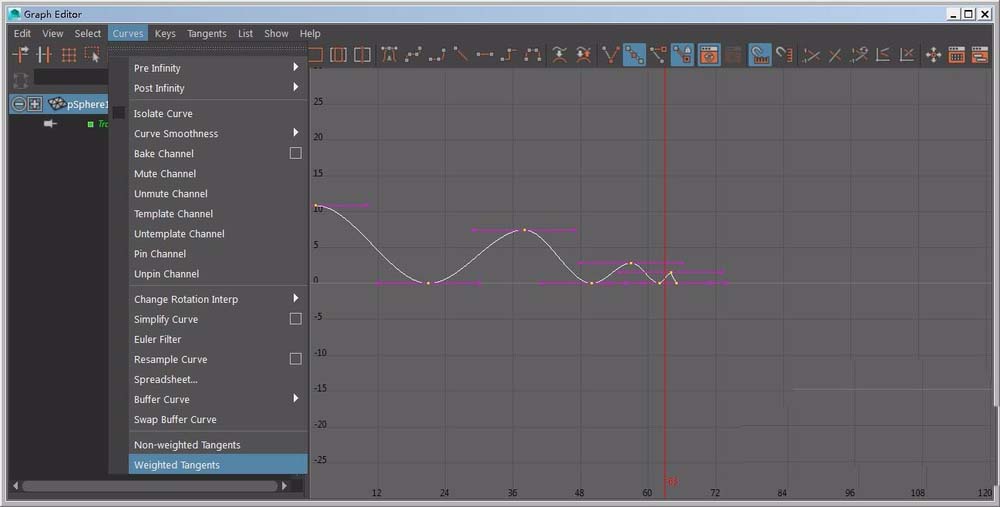The height and width of the screenshot is (507, 1000).
Task: Select the Lattice Deform Keys tool
Action: point(68,55)
